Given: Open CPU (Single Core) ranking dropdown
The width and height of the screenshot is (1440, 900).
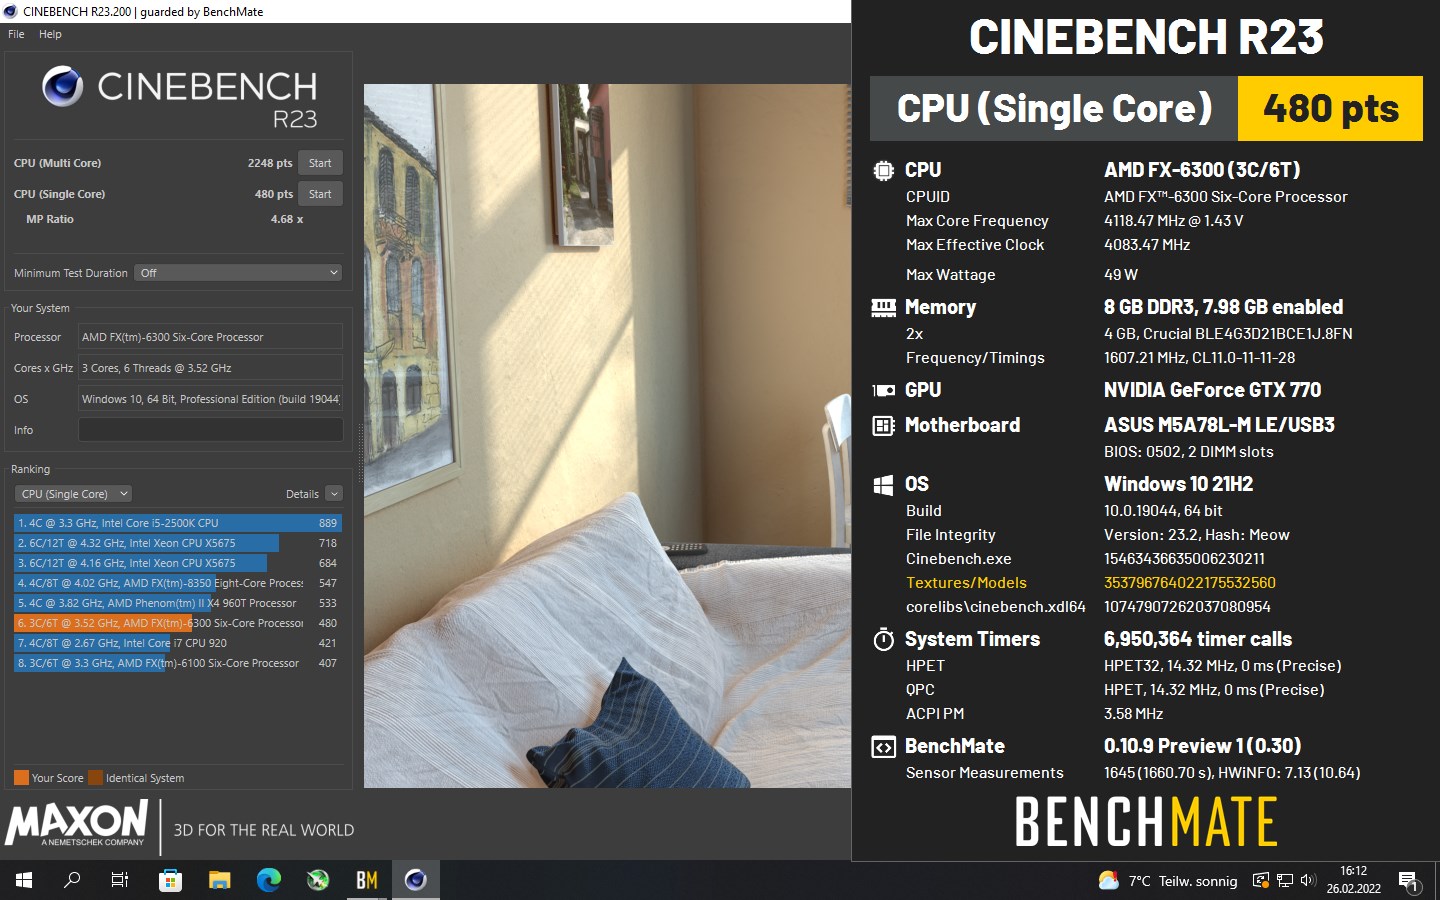Looking at the screenshot, I should [x=74, y=494].
